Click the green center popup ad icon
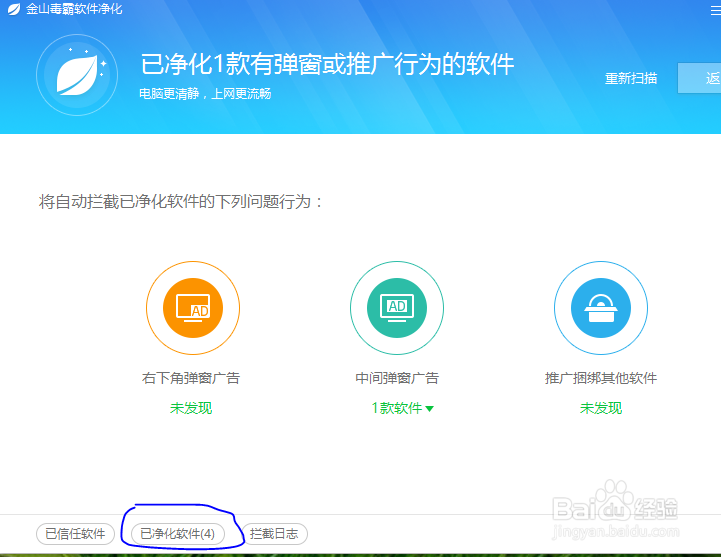This screenshot has height=557, width=721. pos(397,308)
